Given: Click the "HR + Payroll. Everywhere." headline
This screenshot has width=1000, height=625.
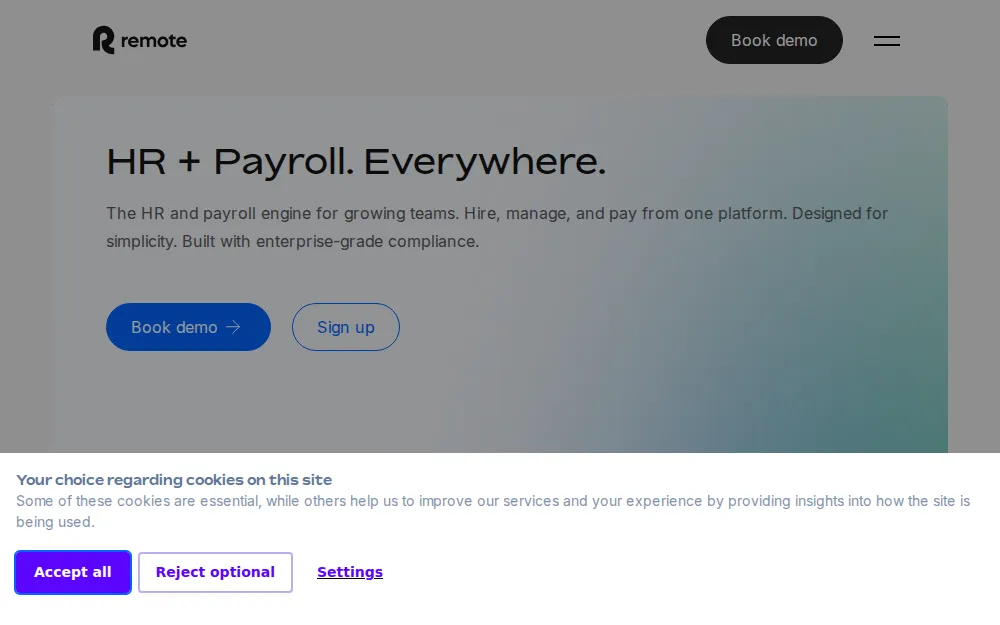Looking at the screenshot, I should [x=356, y=162].
